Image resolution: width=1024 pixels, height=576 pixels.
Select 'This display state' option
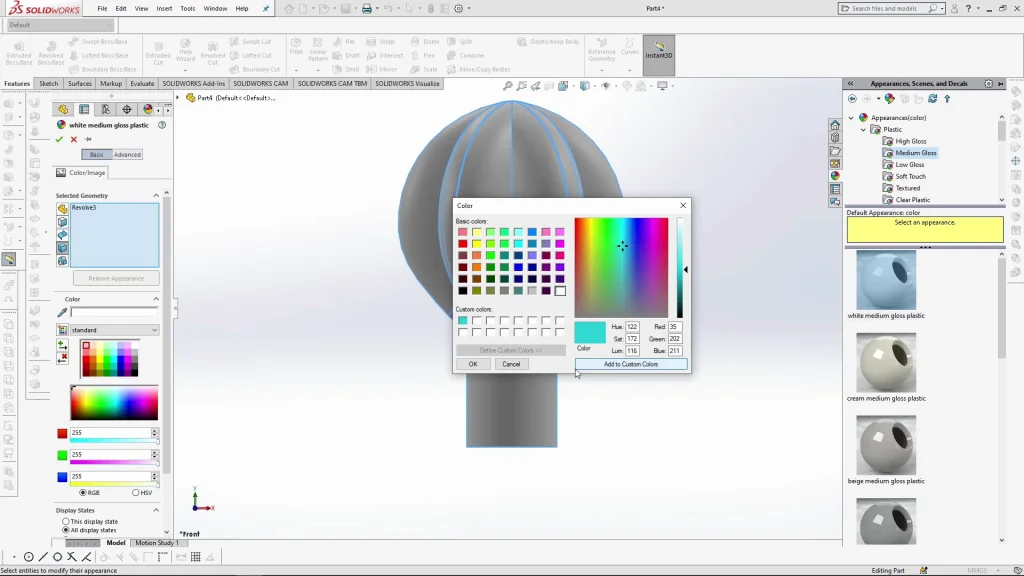66,521
